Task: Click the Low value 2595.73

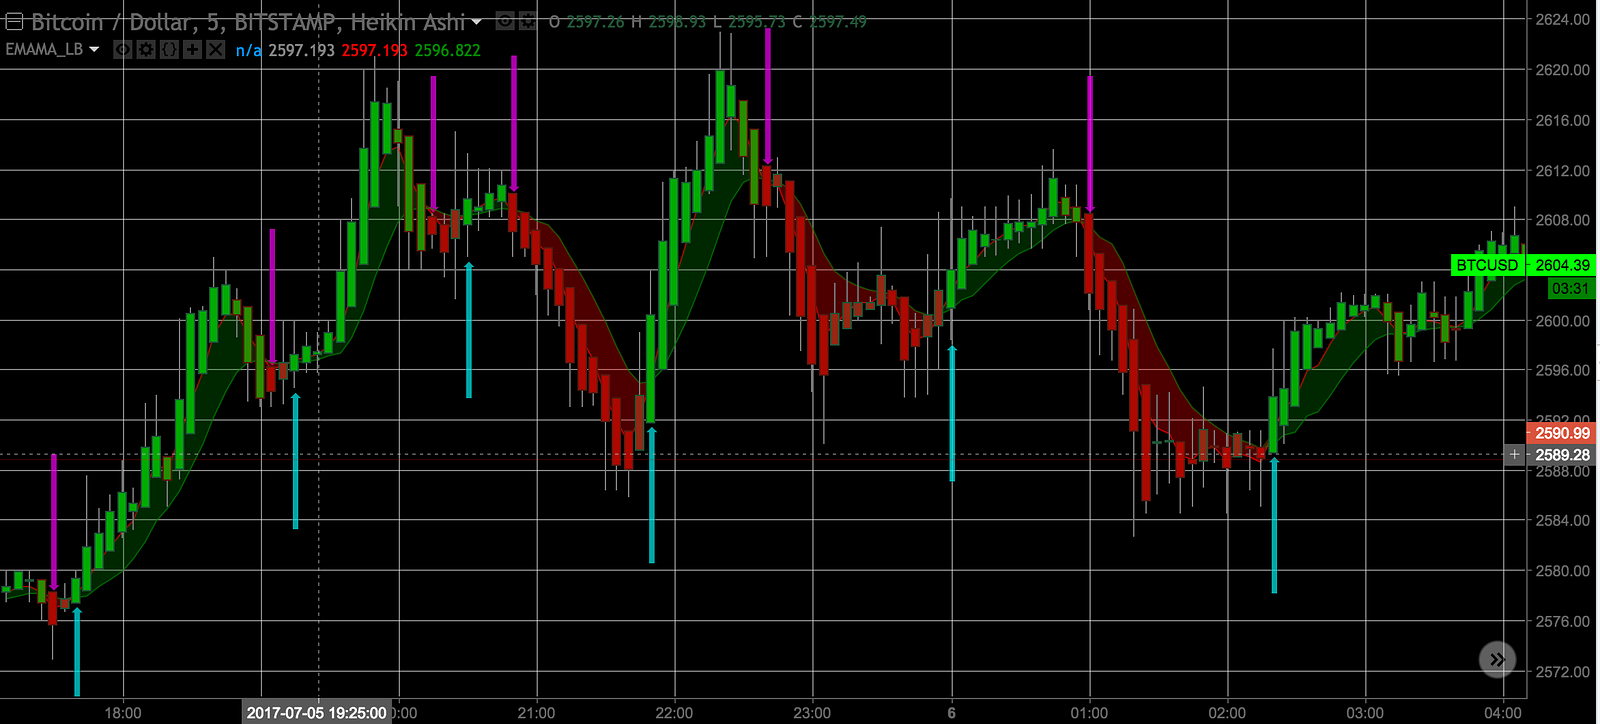Action: coord(757,22)
